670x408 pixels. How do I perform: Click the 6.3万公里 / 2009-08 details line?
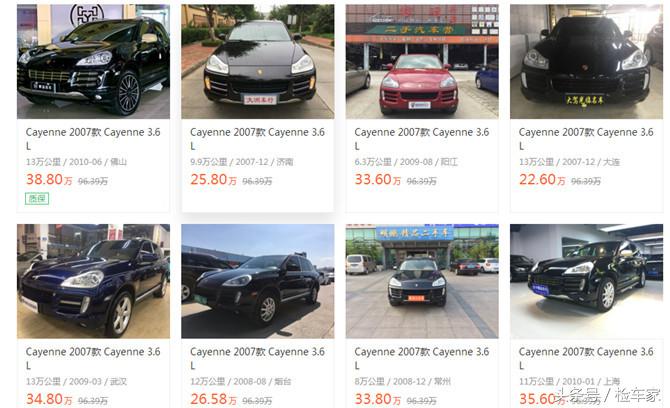pyautogui.click(x=406, y=162)
